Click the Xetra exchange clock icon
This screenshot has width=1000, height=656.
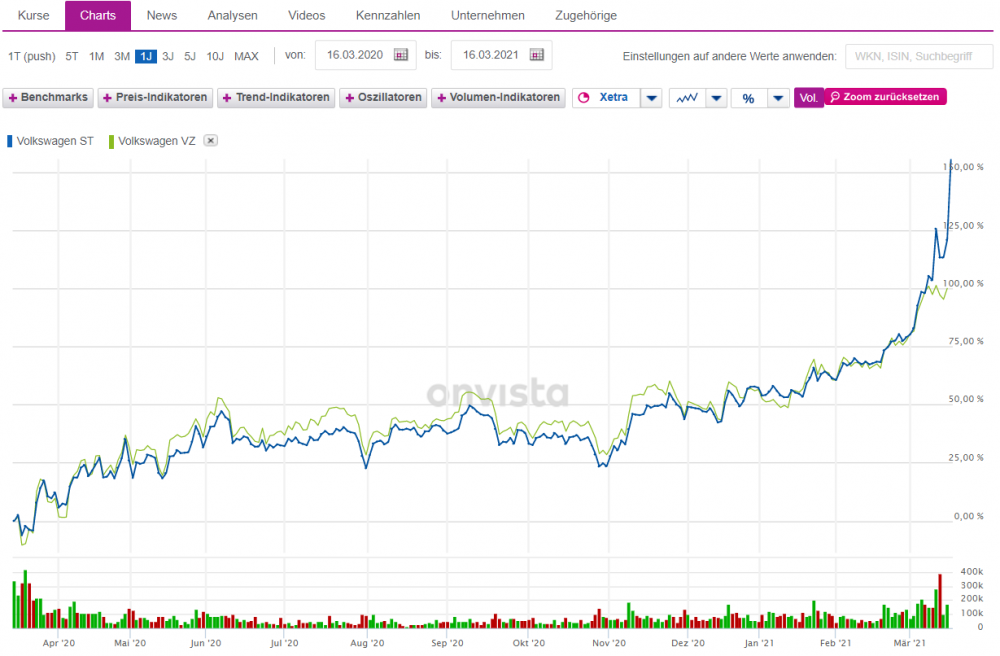tap(585, 98)
